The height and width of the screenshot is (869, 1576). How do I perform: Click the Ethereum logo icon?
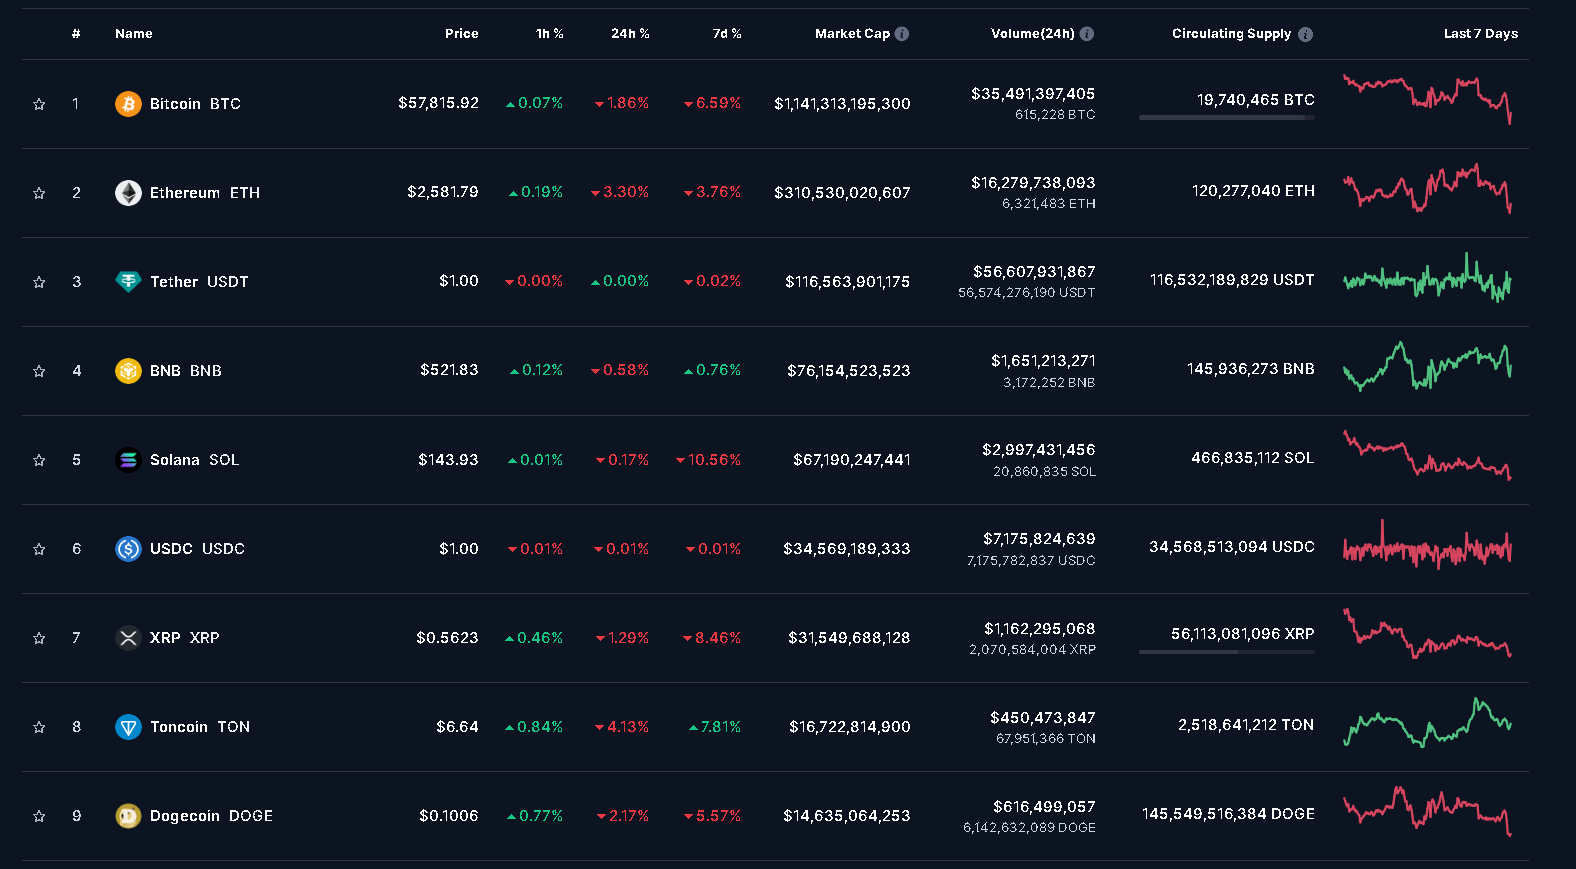tap(128, 193)
